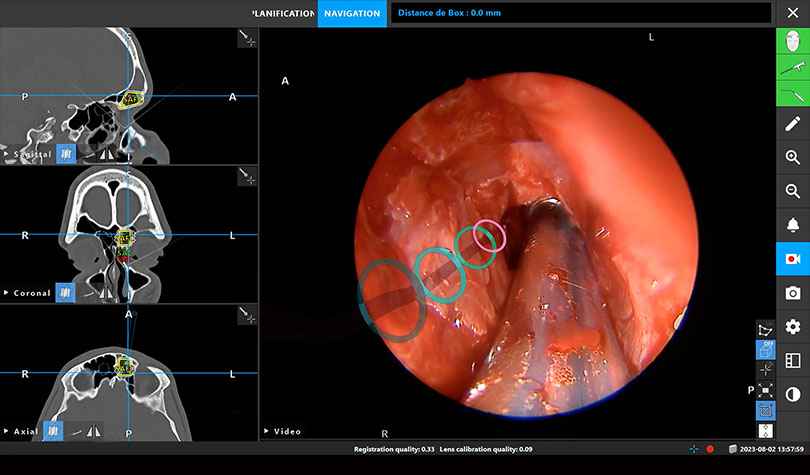Open the alert bell notifications
This screenshot has width=810, height=475.
tap(793, 224)
